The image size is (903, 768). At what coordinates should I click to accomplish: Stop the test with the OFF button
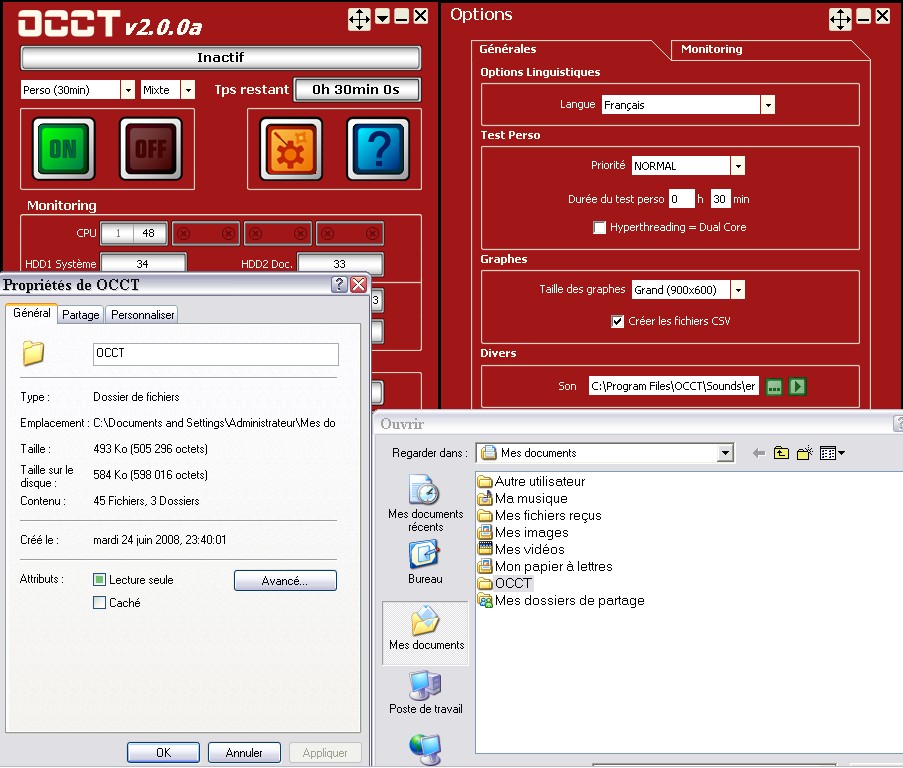[151, 149]
